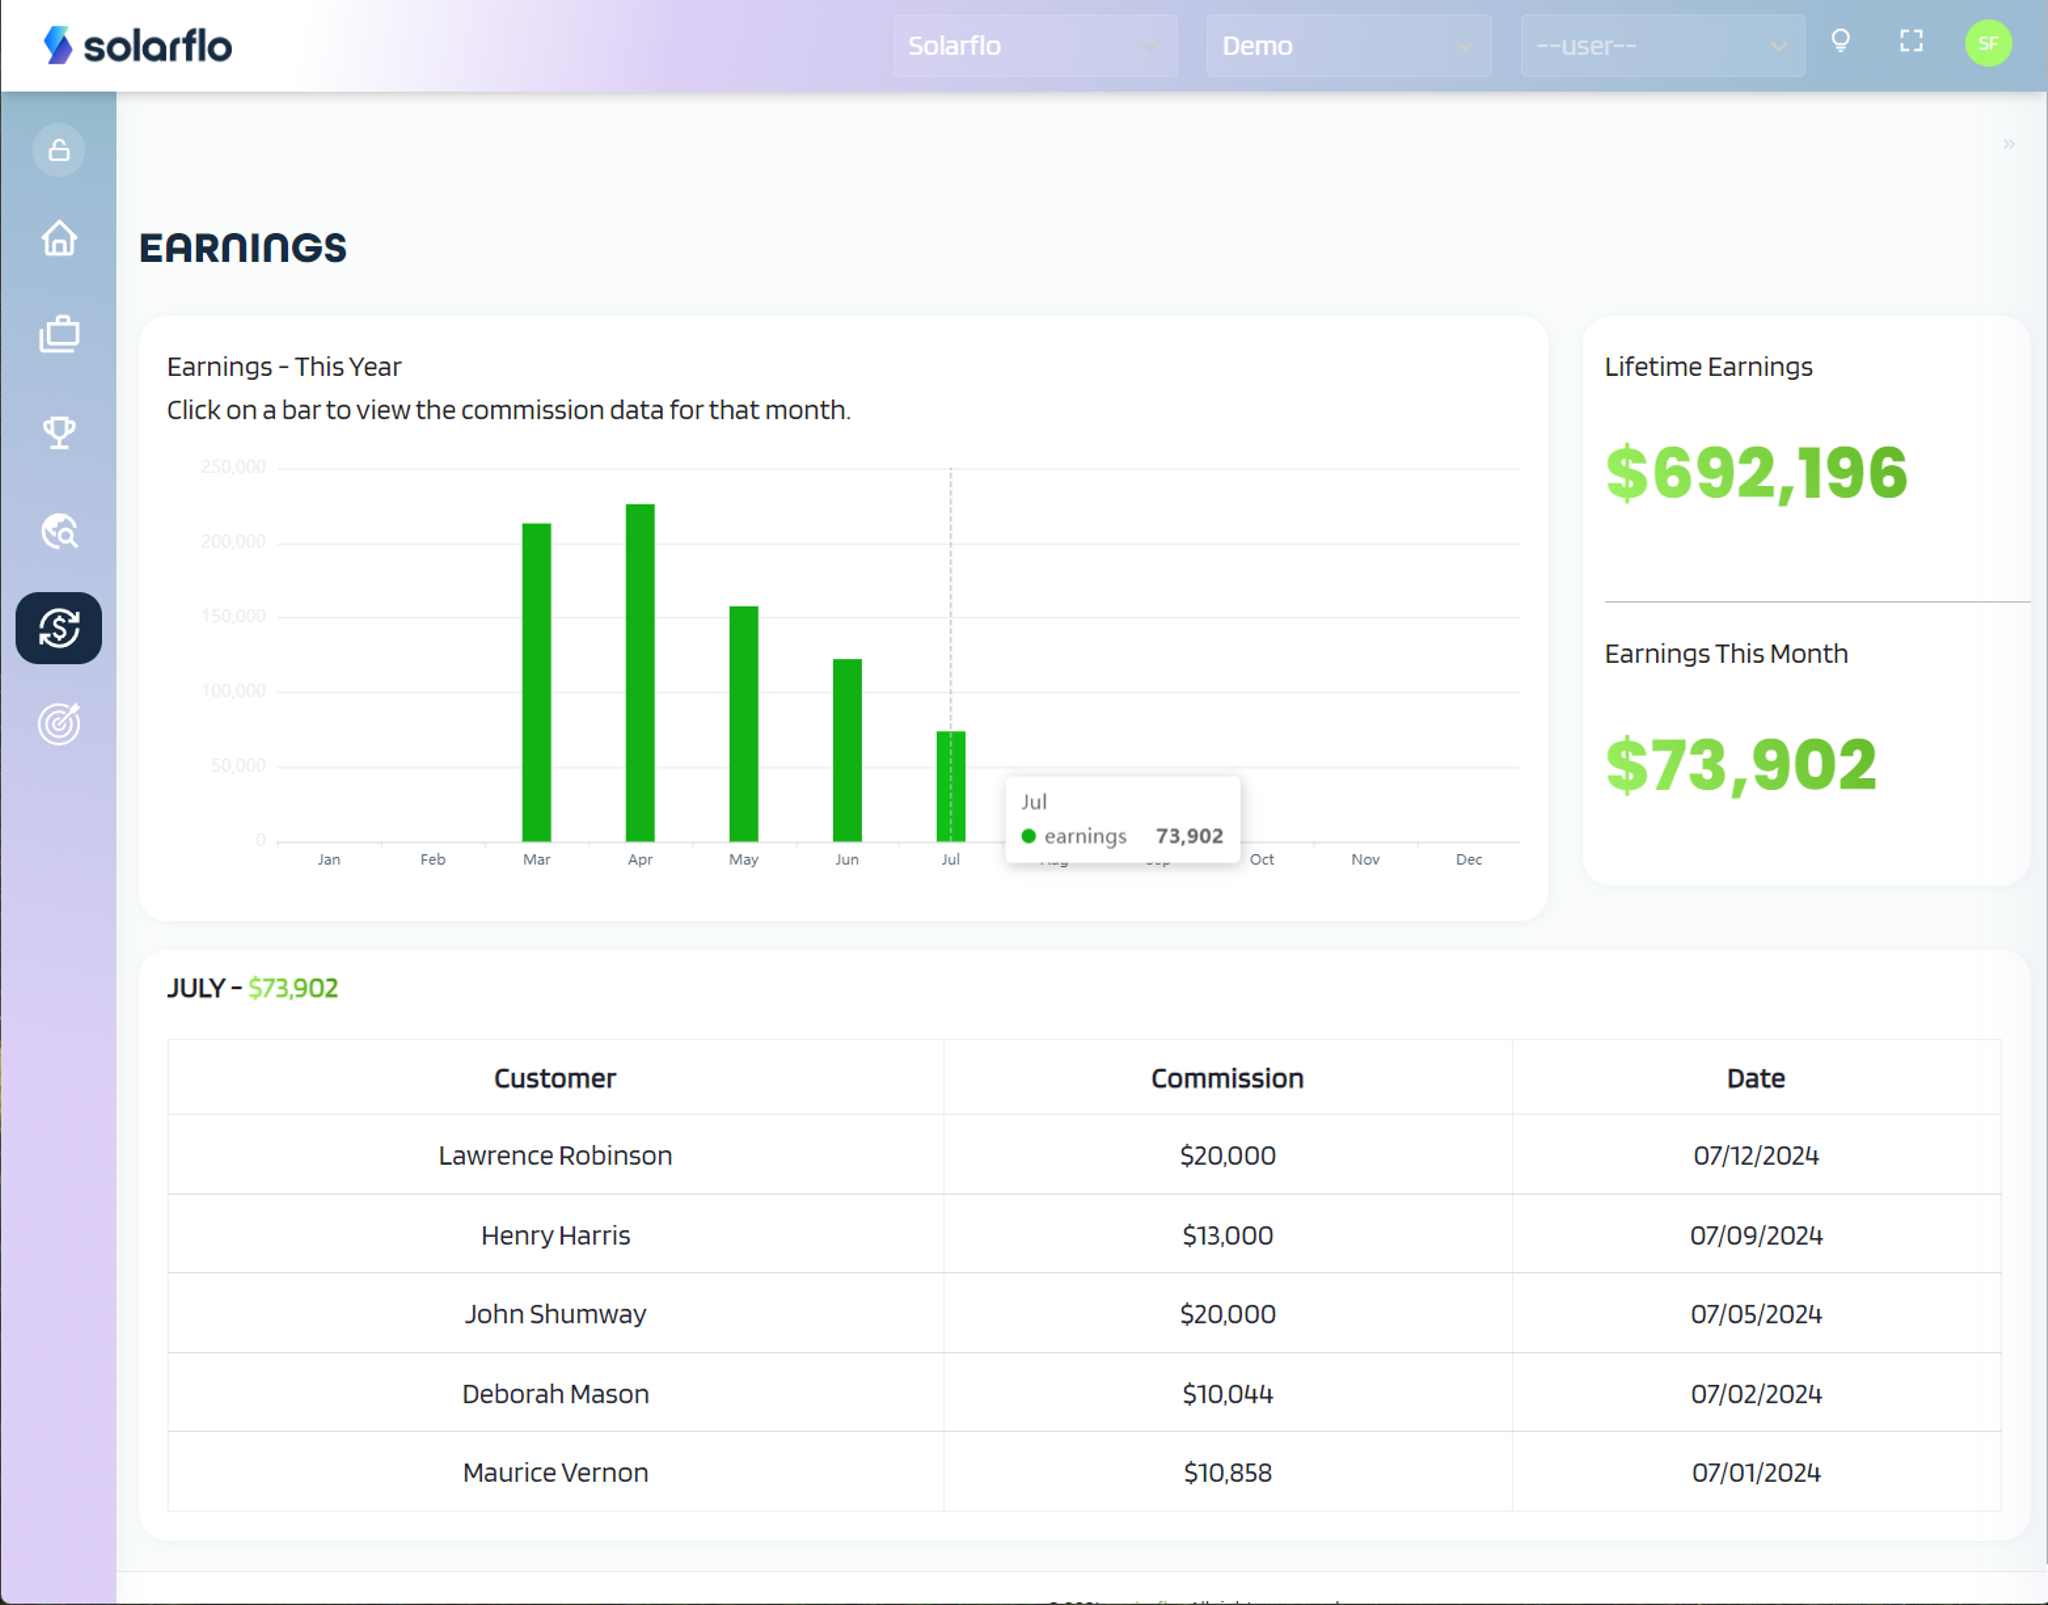Click the April earnings bar
This screenshot has width=2048, height=1605.
click(640, 672)
